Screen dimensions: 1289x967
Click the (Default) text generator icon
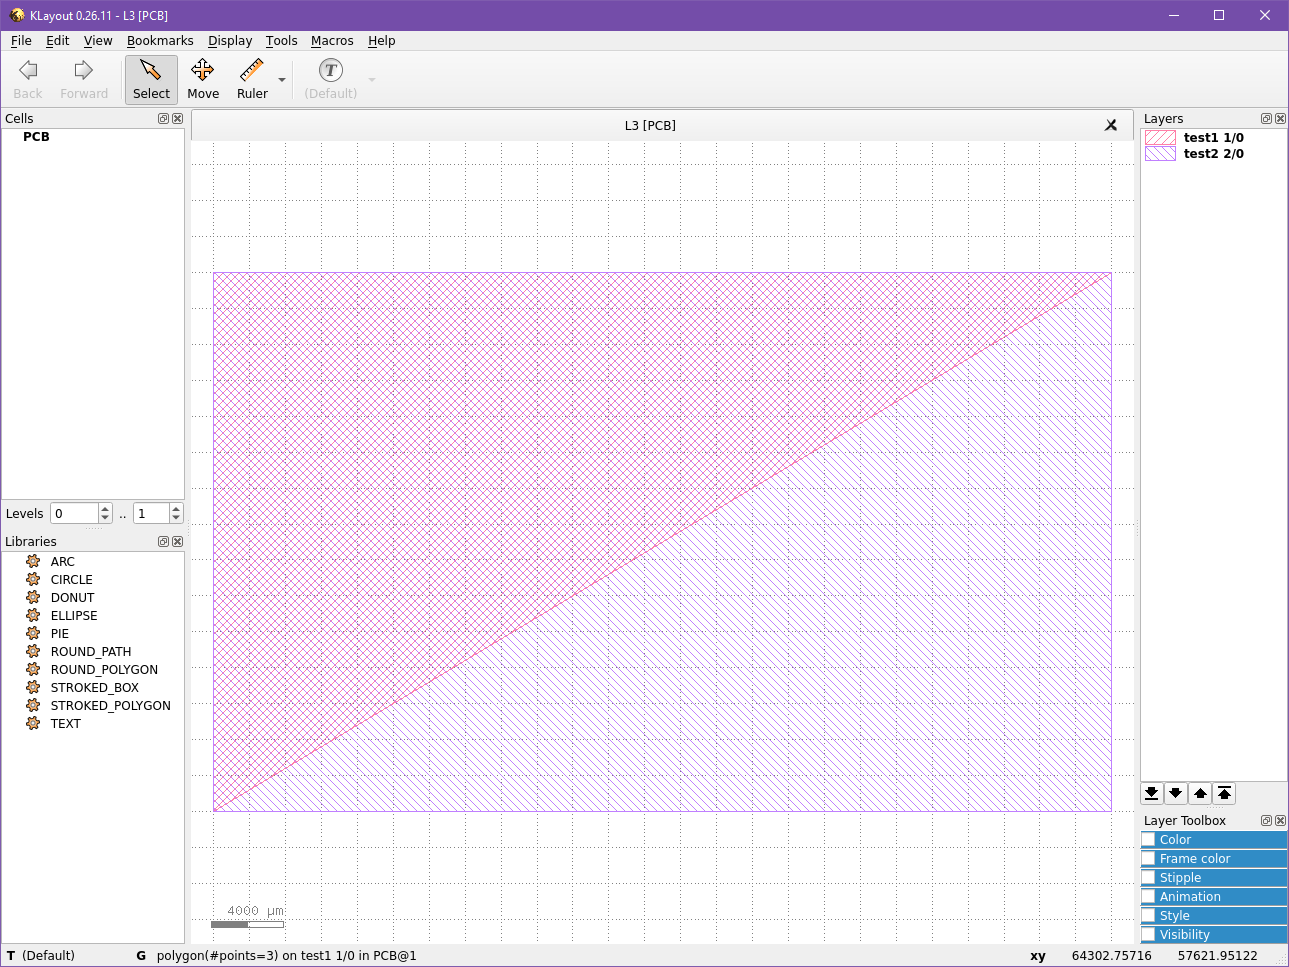(330, 70)
